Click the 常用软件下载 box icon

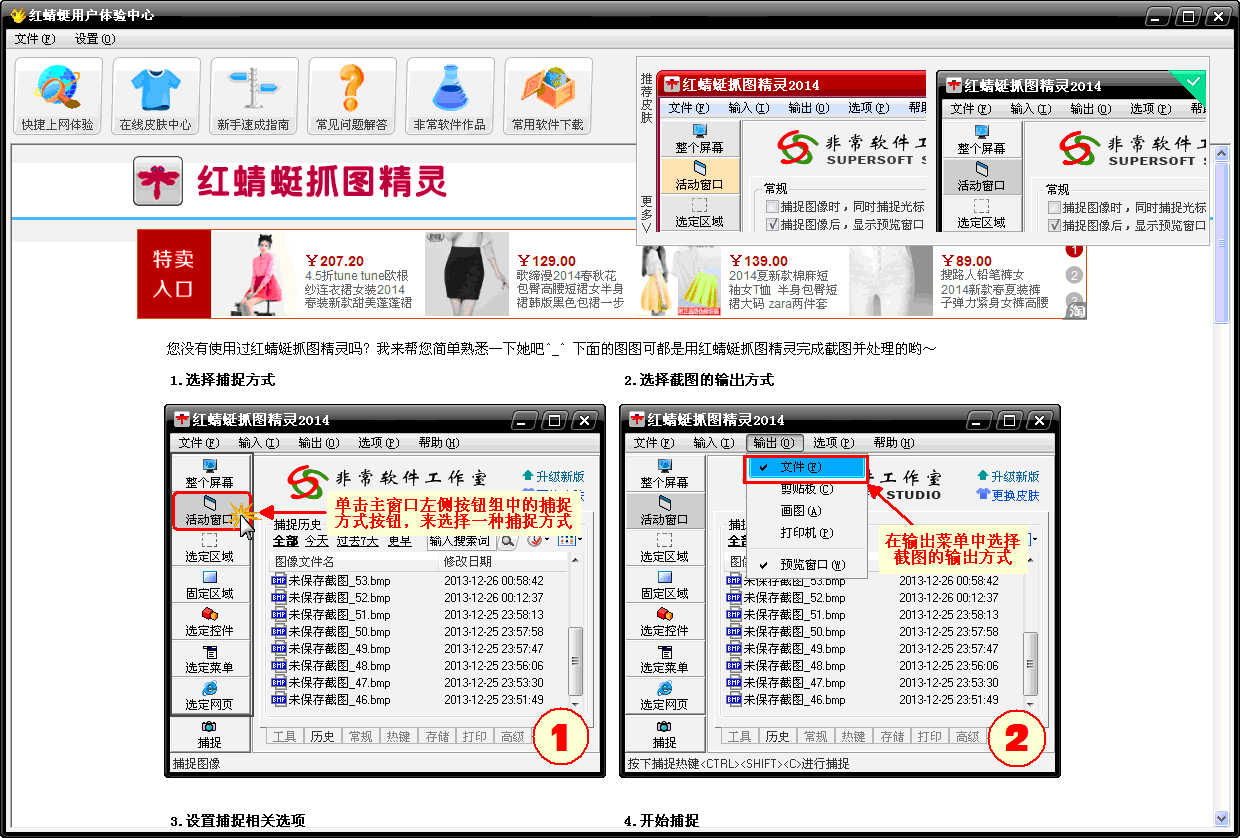548,95
